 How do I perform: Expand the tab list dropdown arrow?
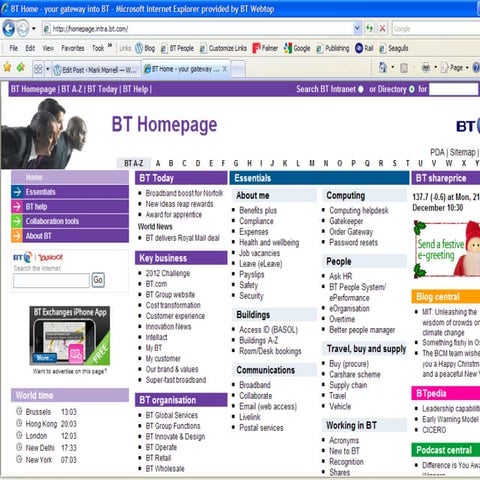(47, 69)
